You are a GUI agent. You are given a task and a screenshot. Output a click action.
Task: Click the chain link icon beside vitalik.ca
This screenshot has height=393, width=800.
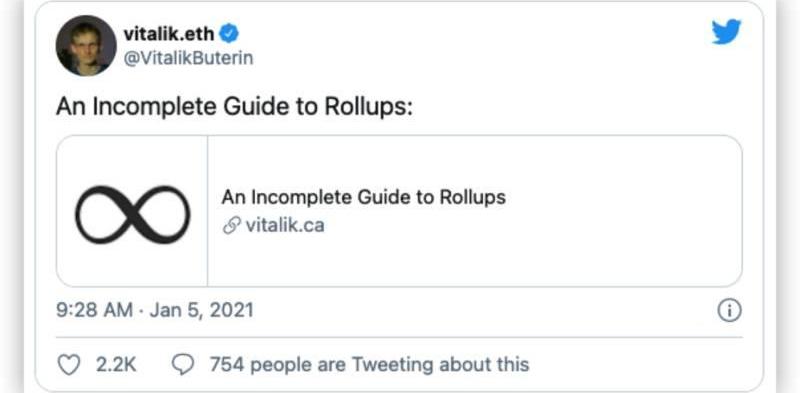click(x=232, y=226)
